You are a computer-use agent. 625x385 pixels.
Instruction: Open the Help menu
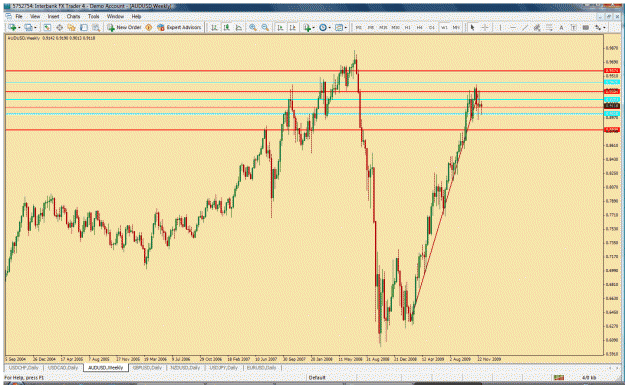[x=136, y=16]
